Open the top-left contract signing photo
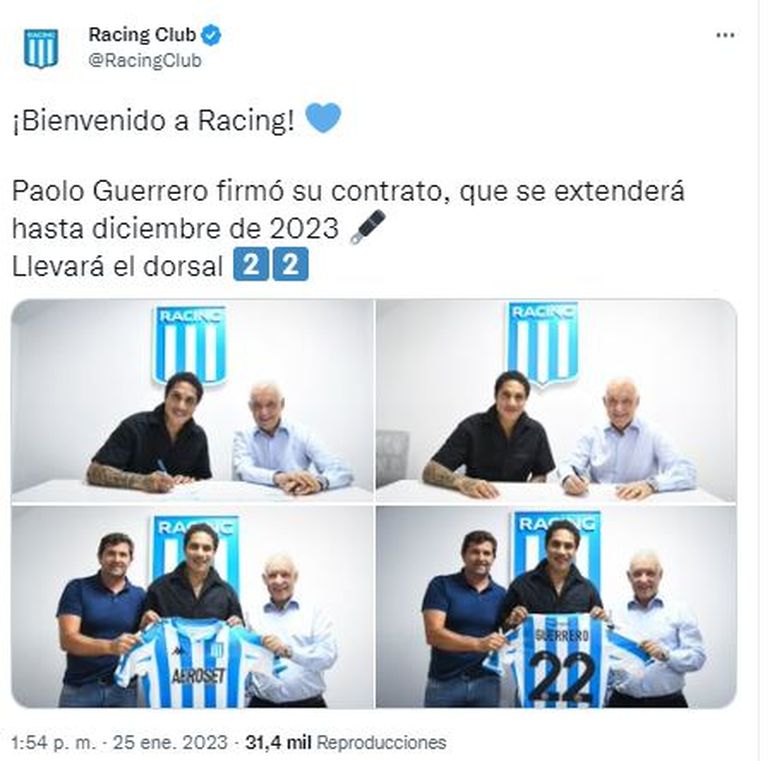 pyautogui.click(x=192, y=401)
